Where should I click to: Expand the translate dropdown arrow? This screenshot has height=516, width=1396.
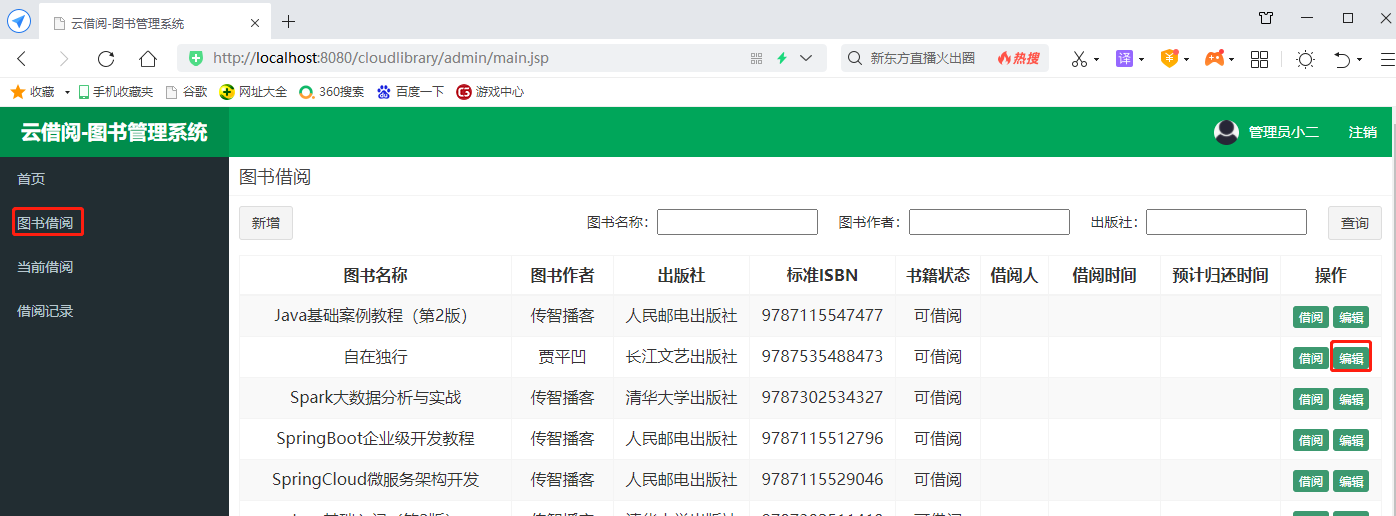point(1141,60)
